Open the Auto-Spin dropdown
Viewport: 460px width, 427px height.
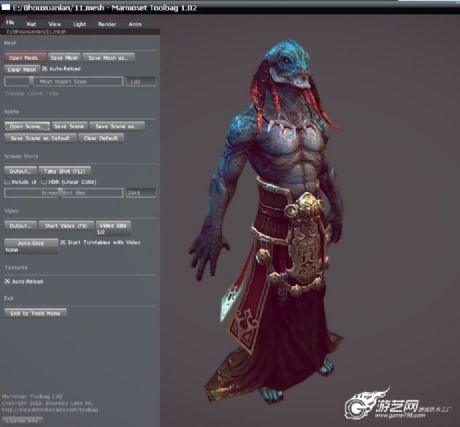coord(31,246)
